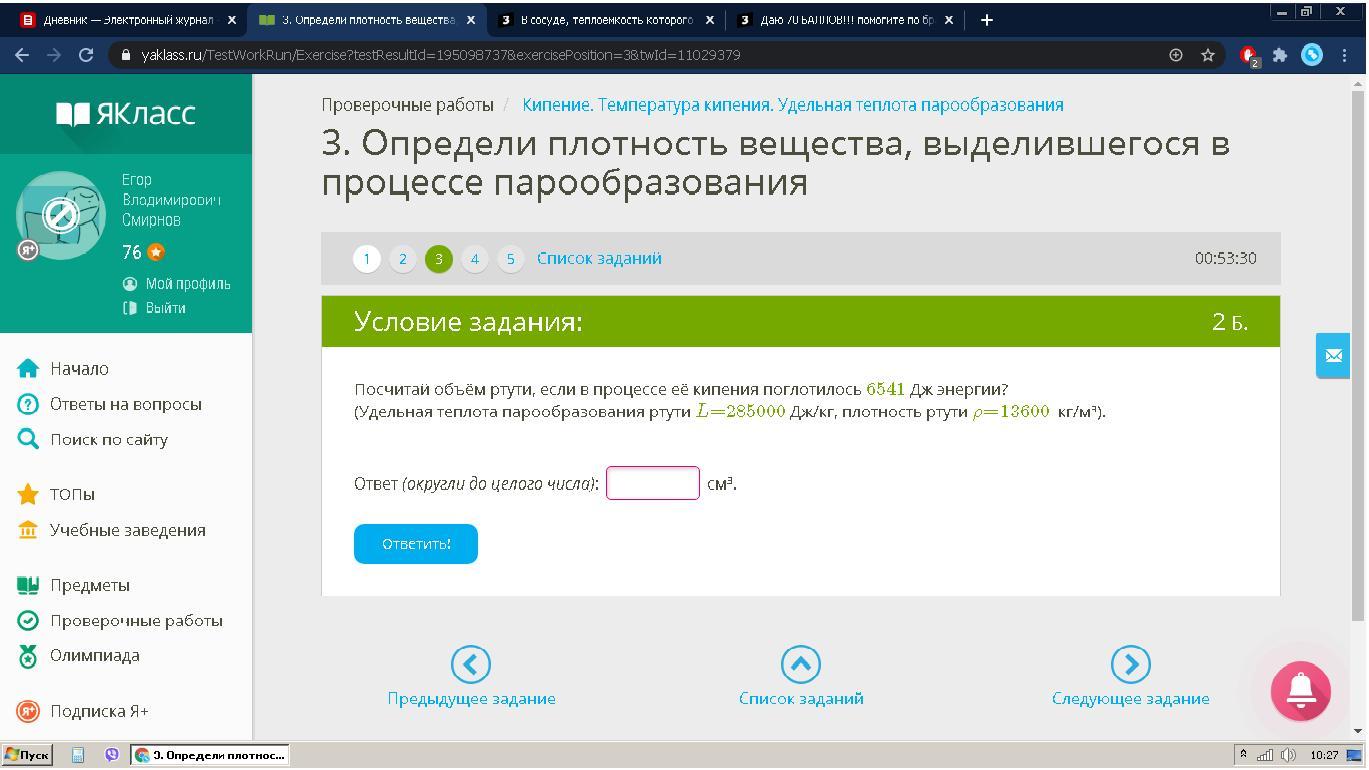
Task: Go to exercise number 1
Action: click(x=367, y=259)
